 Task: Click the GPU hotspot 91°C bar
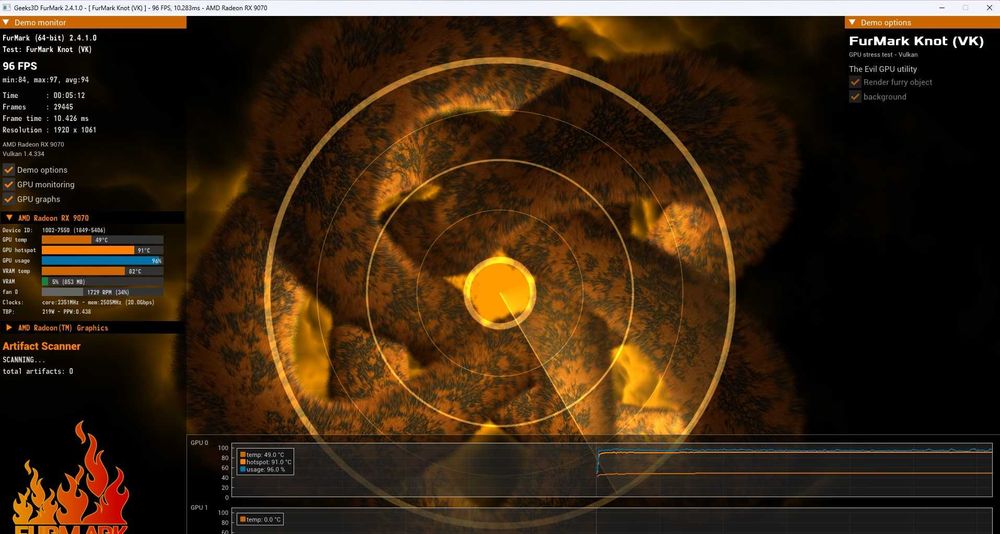tap(102, 250)
